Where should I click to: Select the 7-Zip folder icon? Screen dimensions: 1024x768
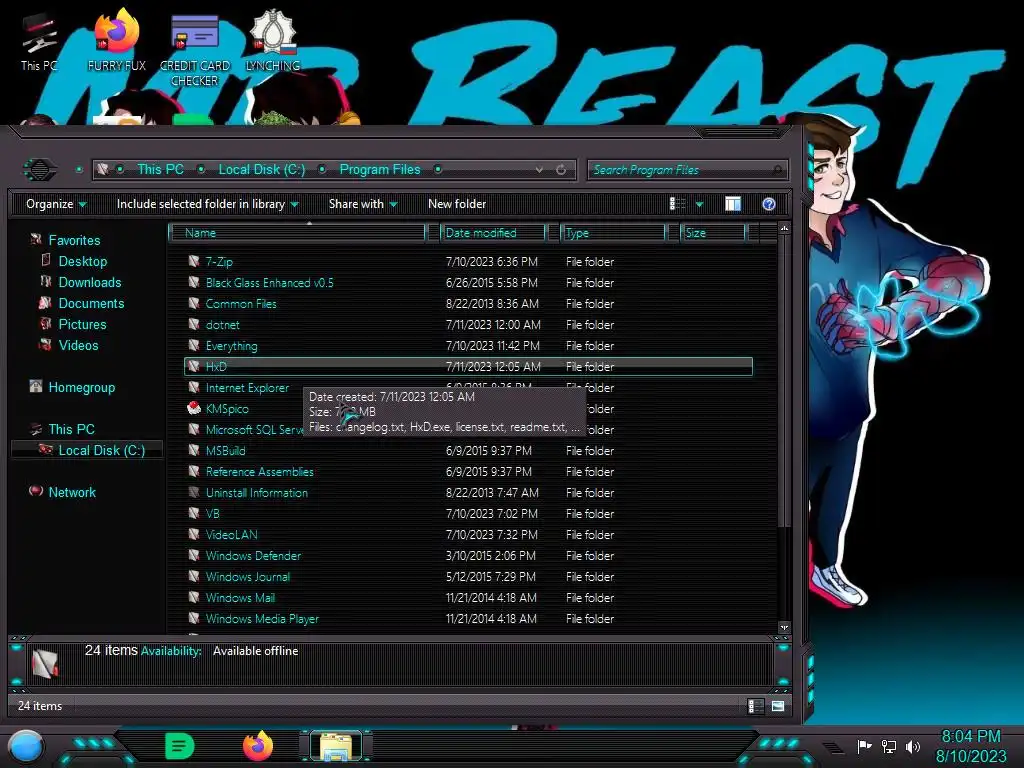click(194, 261)
